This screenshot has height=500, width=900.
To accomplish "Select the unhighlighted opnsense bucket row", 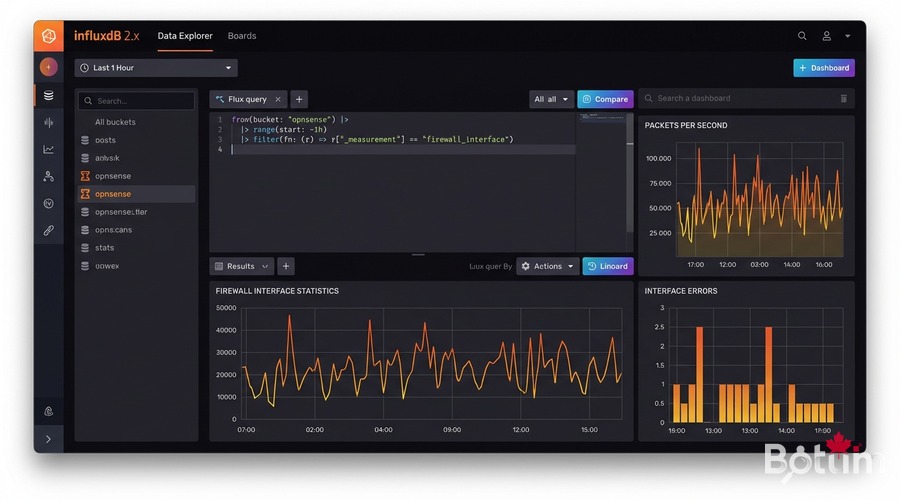I will [x=137, y=176].
